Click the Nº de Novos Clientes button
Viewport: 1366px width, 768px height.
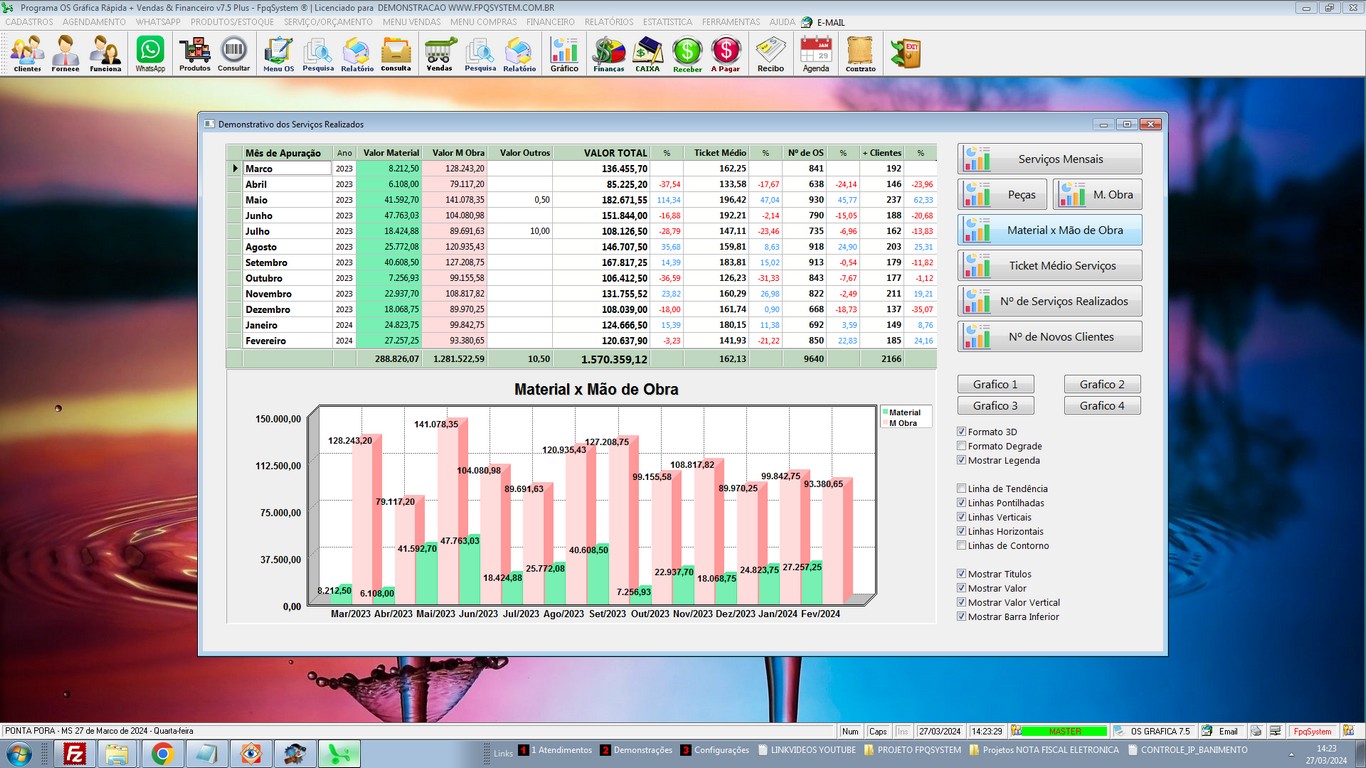[x=1050, y=336]
